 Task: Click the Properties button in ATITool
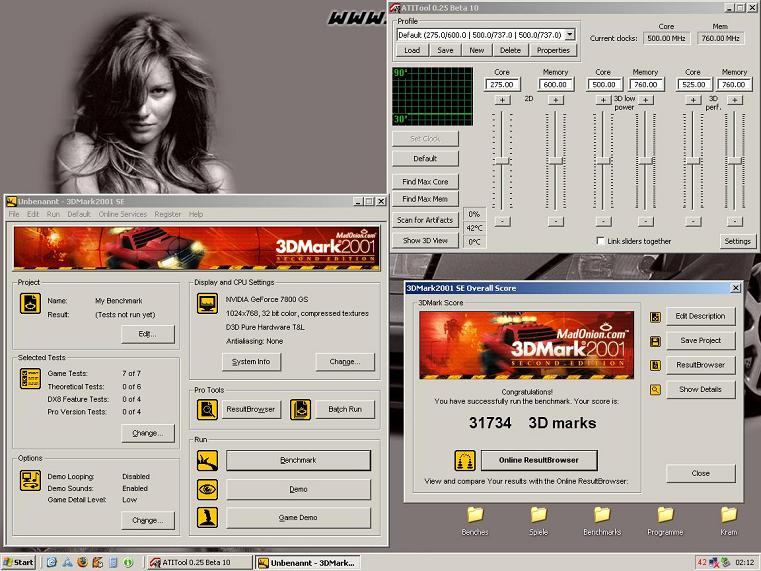pyautogui.click(x=553, y=50)
